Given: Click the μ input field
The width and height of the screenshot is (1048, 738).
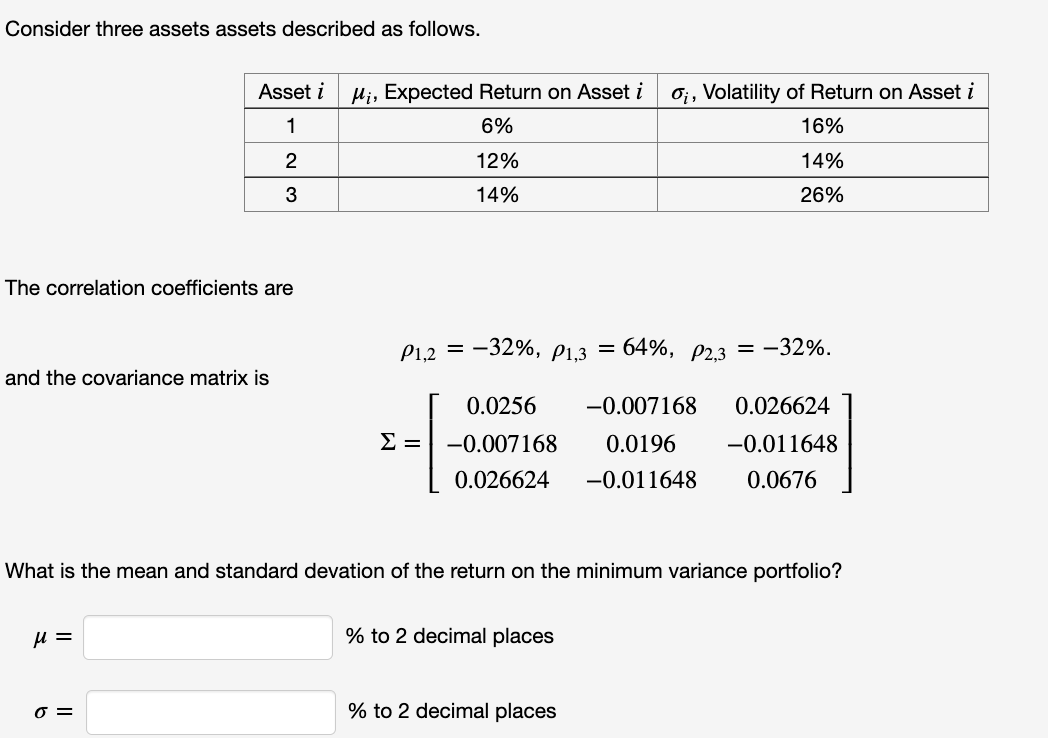Looking at the screenshot, I should pyautogui.click(x=207, y=636).
